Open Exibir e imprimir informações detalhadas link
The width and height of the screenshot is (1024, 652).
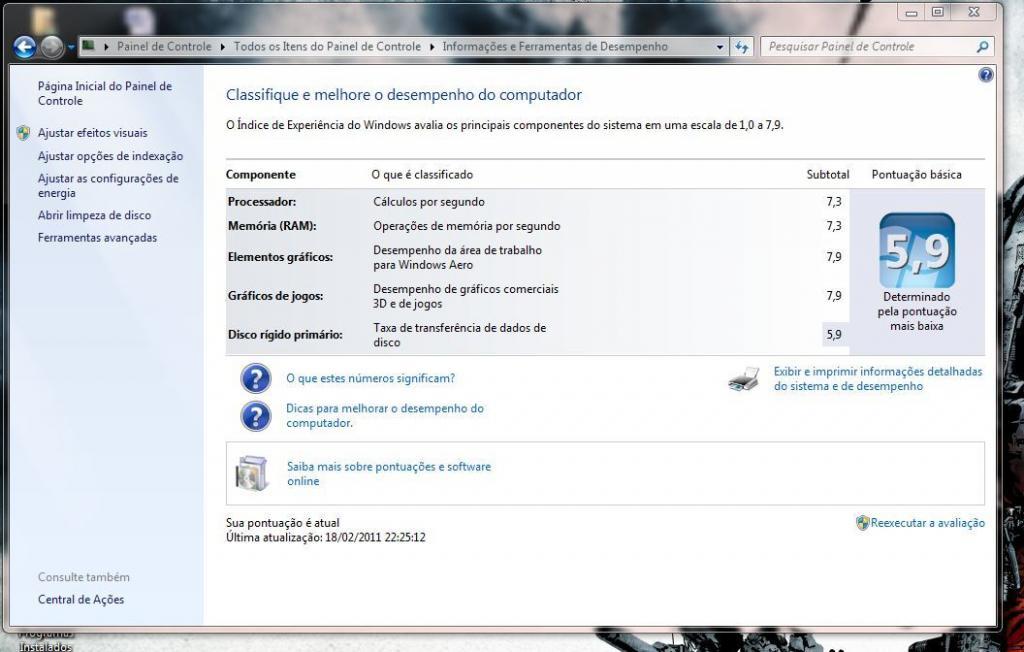[878, 379]
